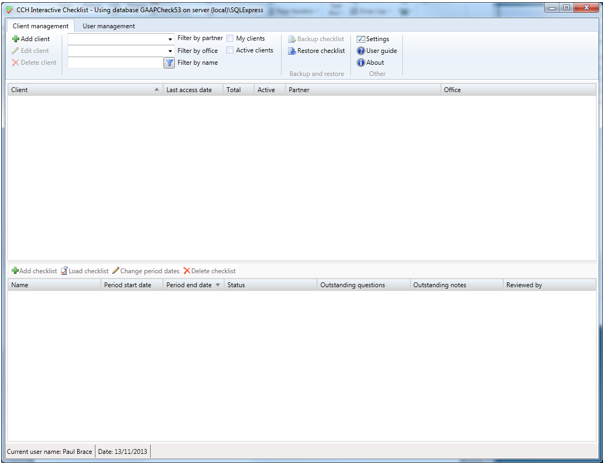Click the red Delete client cross icon
This screenshot has width=606, height=464.
[x=15, y=63]
